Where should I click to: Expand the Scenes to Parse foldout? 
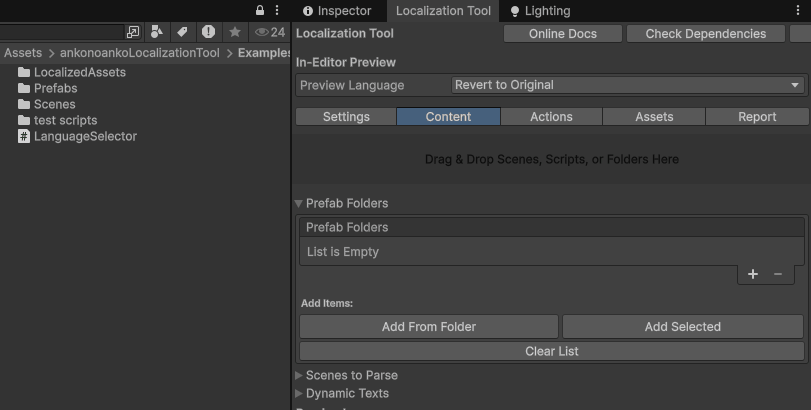(298, 375)
